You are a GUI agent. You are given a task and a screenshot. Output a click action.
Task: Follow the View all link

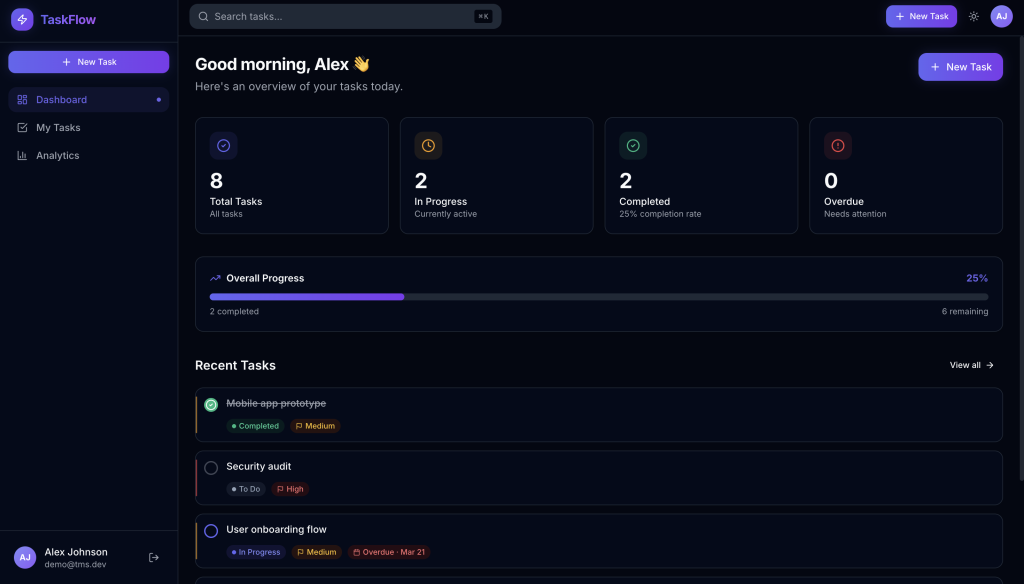coord(971,365)
